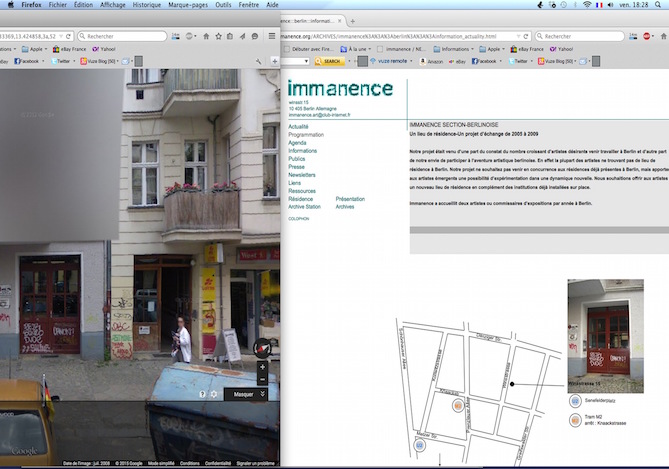Zoom in with Street View plus button
Viewport: 669px width, 469px height.
point(262,367)
